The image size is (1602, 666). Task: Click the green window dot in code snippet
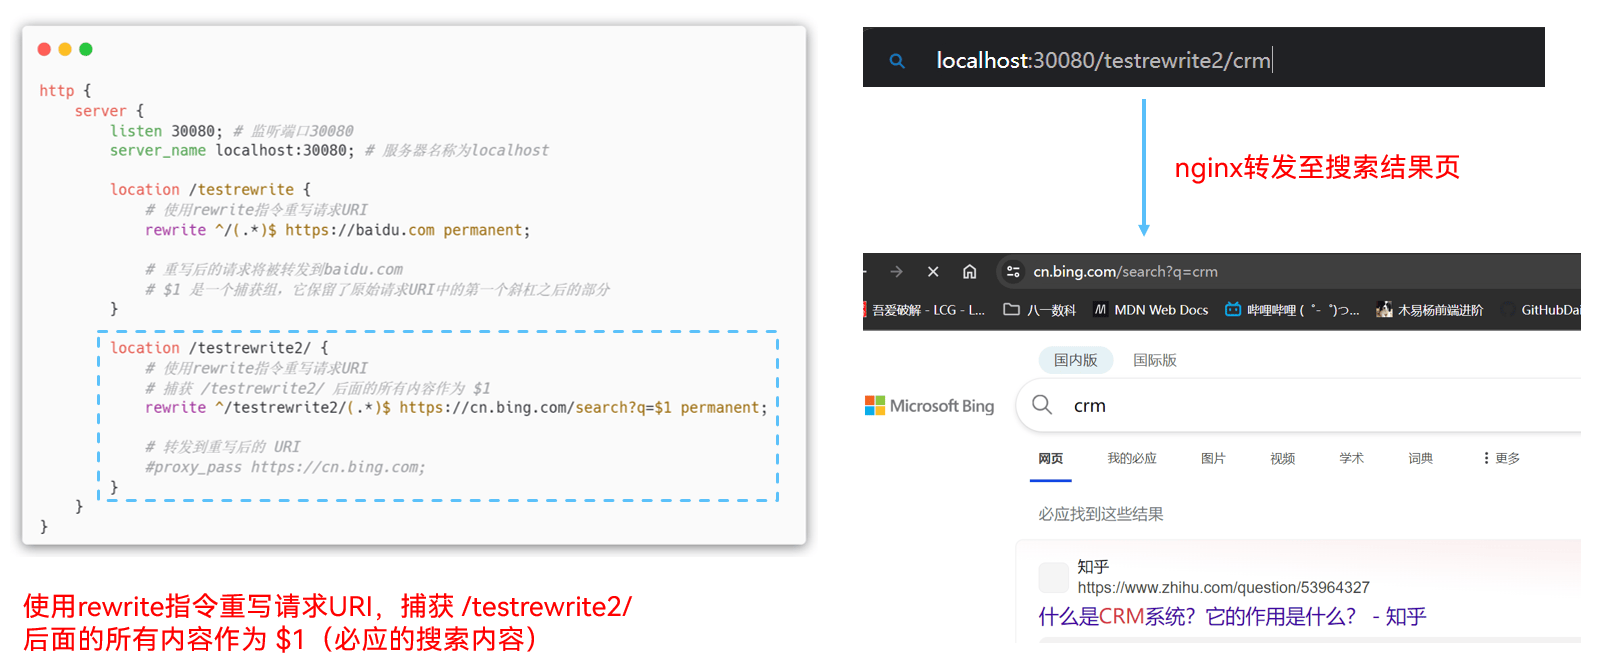click(86, 49)
